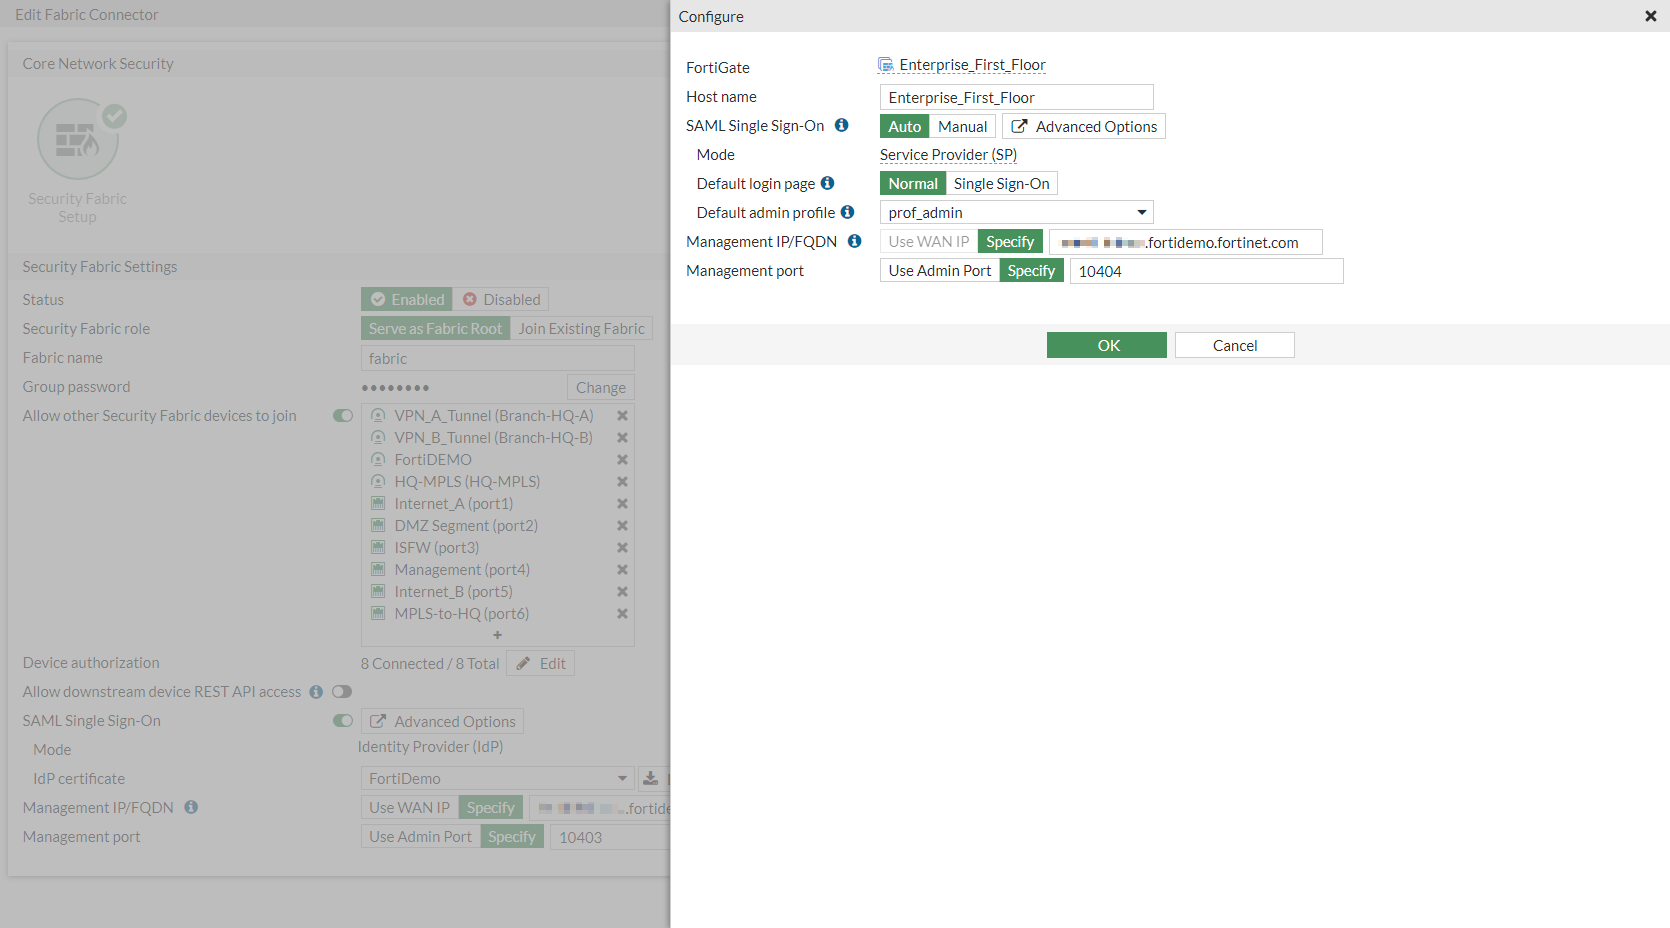Remove Internet_A (port1) from the list
This screenshot has height=928, width=1670.
point(622,504)
